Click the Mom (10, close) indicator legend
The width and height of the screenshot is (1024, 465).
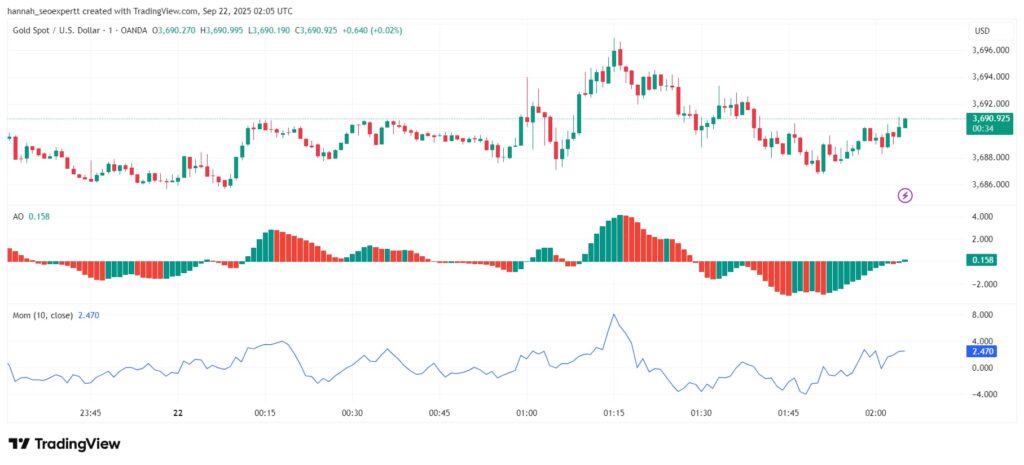click(41, 315)
